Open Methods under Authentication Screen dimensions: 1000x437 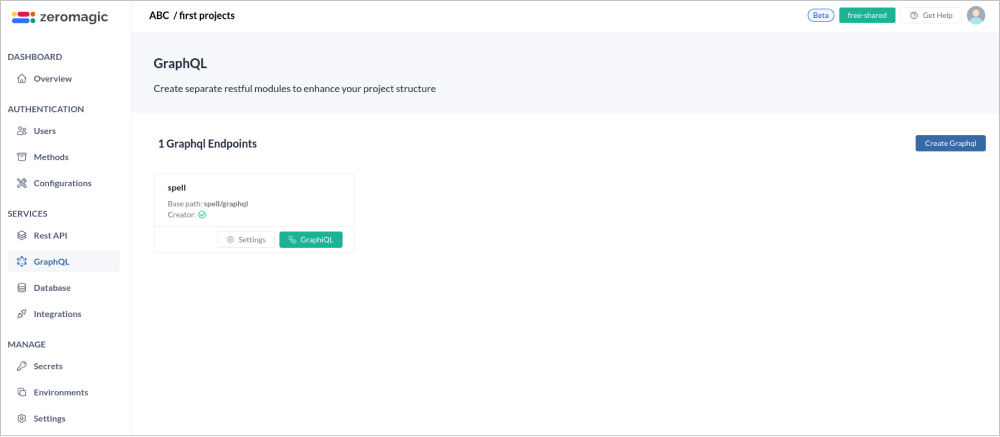click(x=64, y=158)
